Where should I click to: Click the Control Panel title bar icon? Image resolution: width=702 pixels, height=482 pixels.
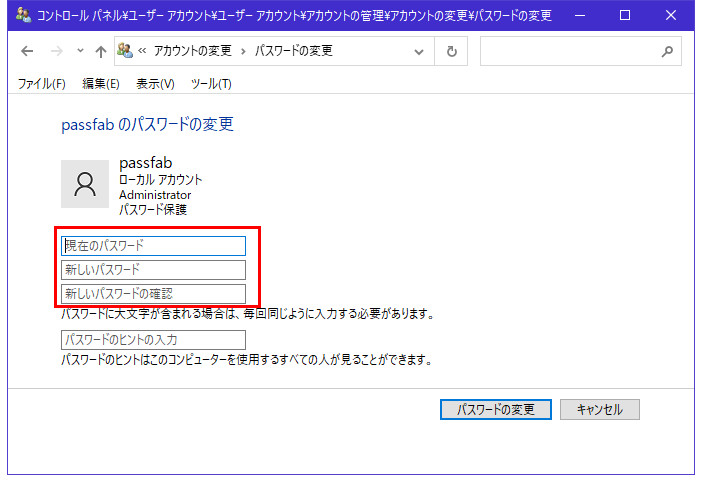(x=22, y=15)
